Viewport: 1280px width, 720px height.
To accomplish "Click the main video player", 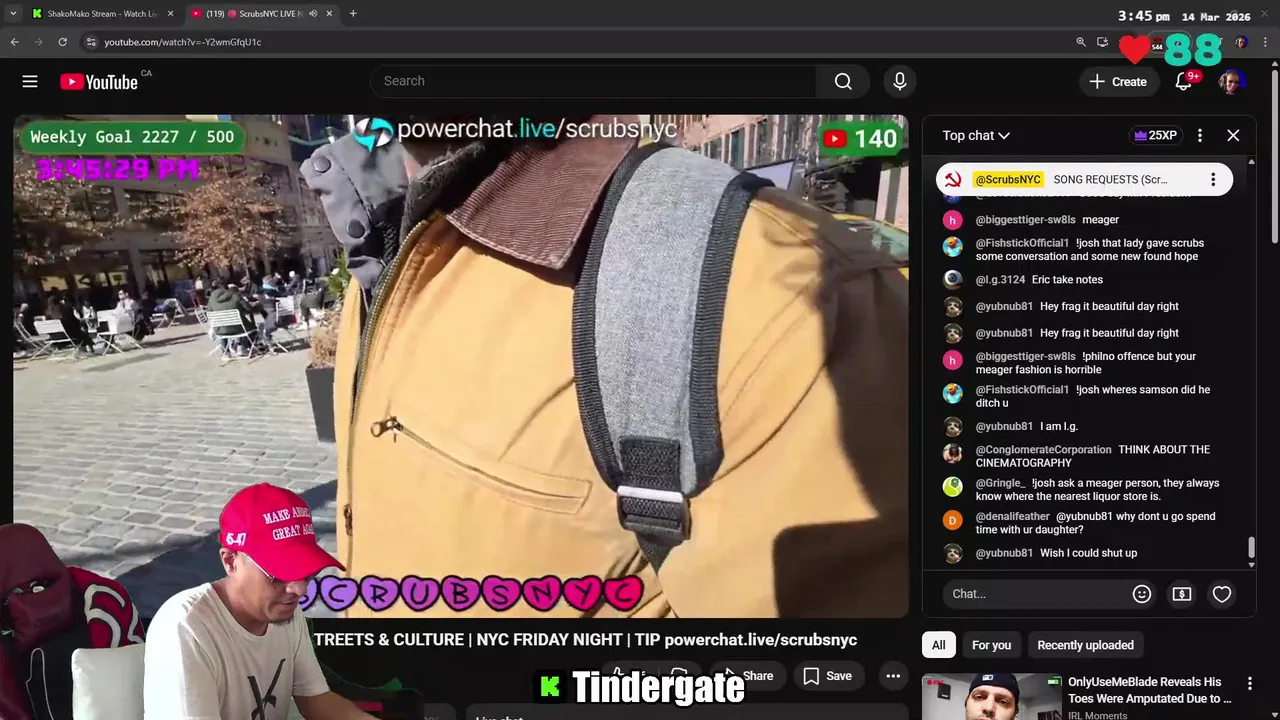I will pos(460,366).
